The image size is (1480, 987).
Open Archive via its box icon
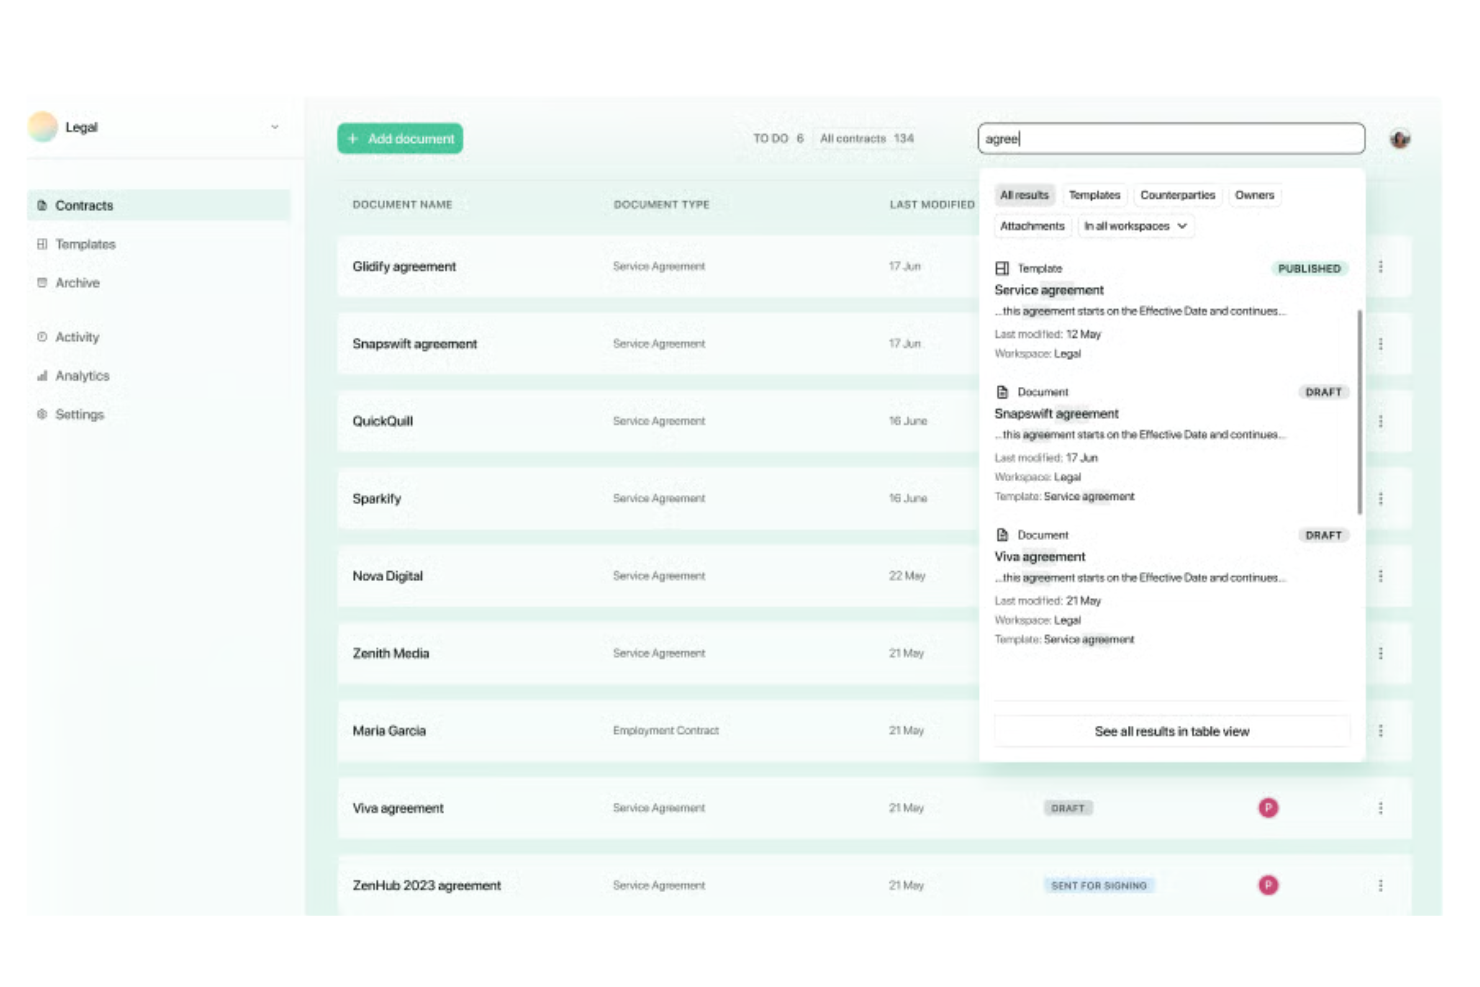click(41, 283)
